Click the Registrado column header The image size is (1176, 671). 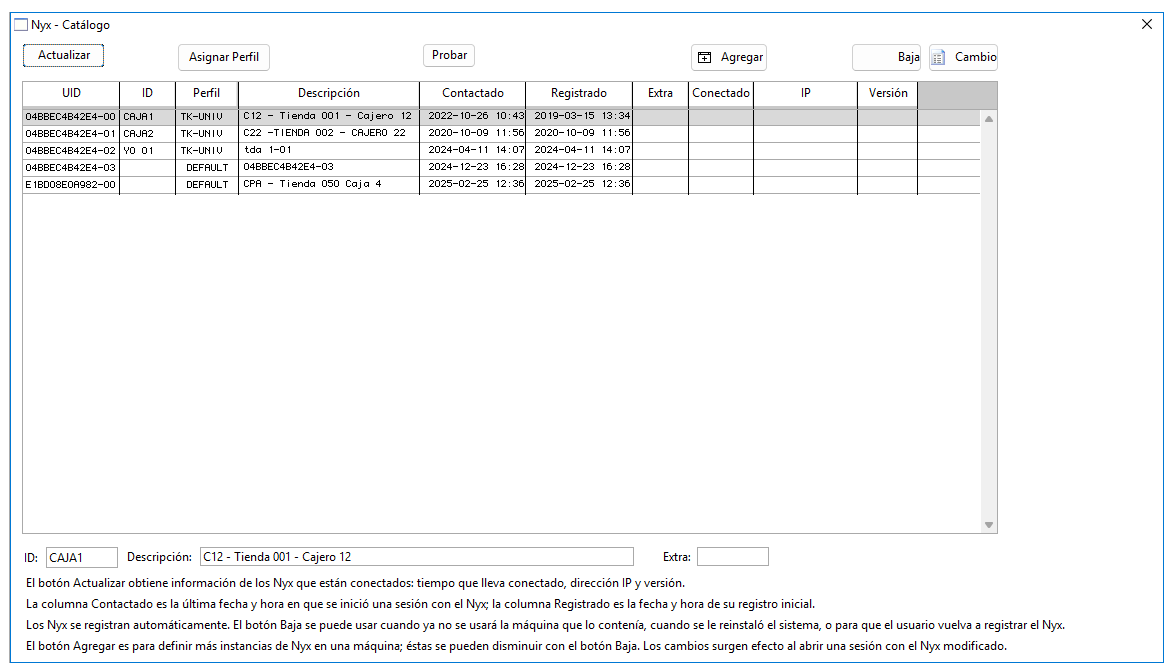point(579,94)
